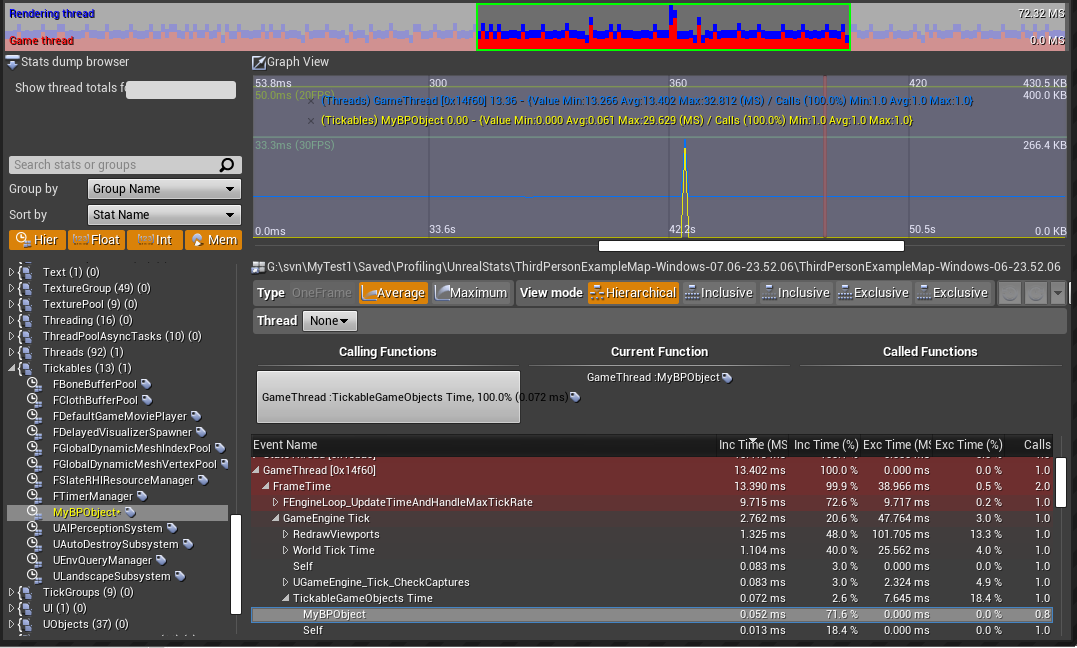1077x648 pixels.
Task: Select the first Inclusive view mode
Action: [x=719, y=293]
